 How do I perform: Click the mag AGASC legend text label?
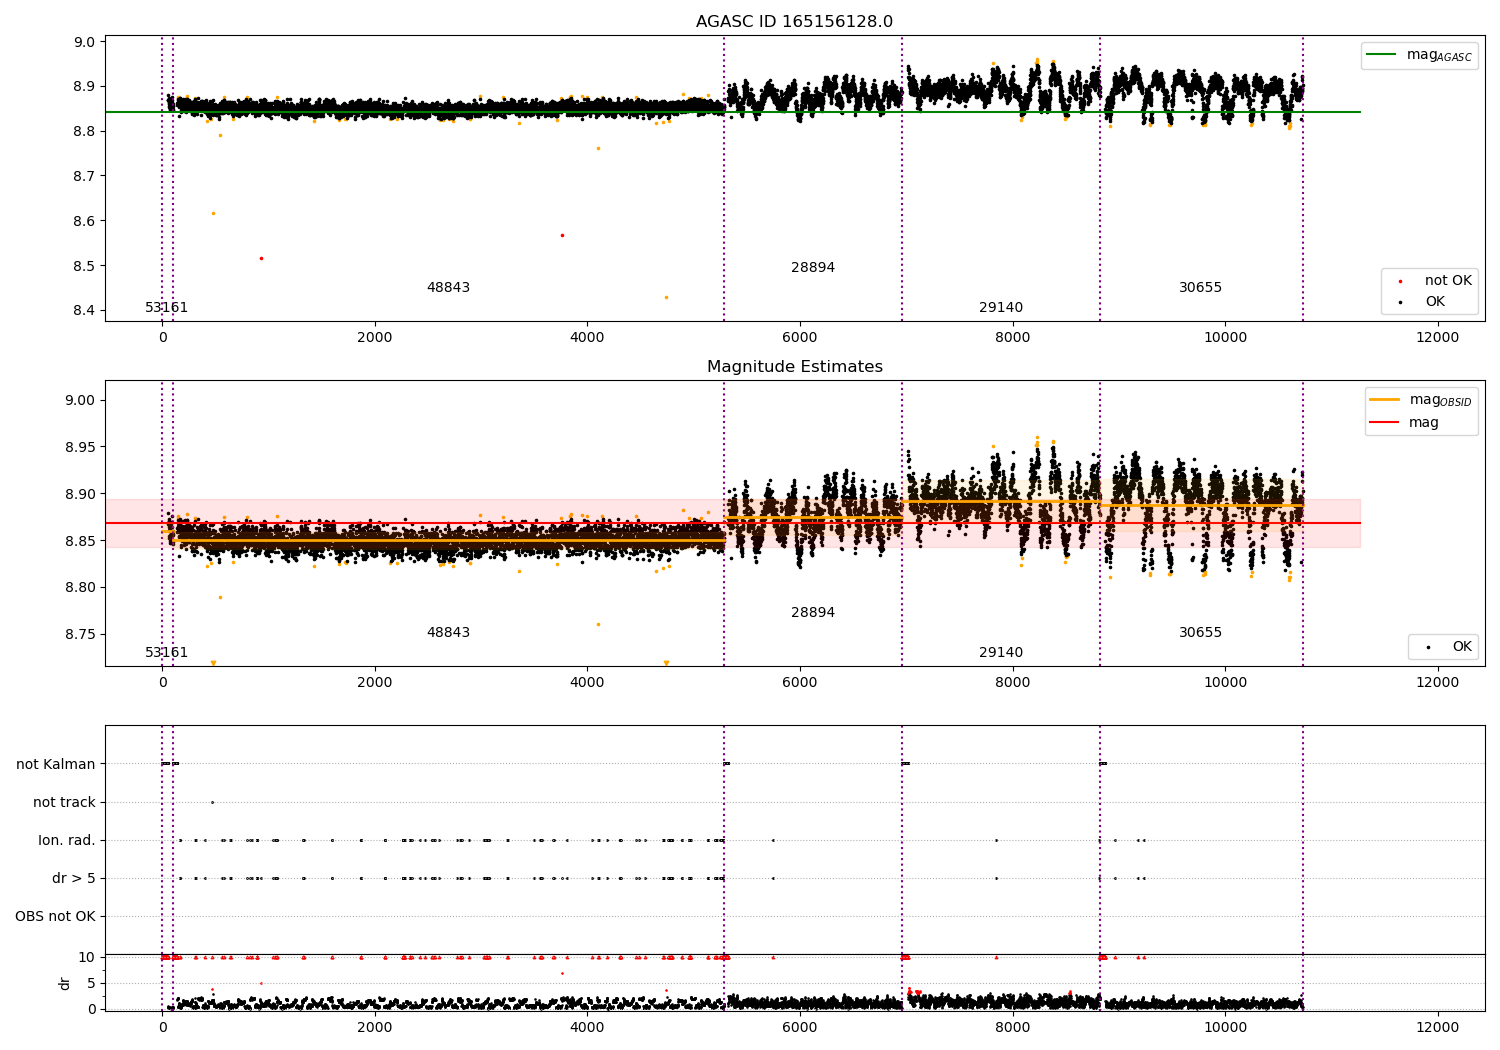pos(1439,56)
